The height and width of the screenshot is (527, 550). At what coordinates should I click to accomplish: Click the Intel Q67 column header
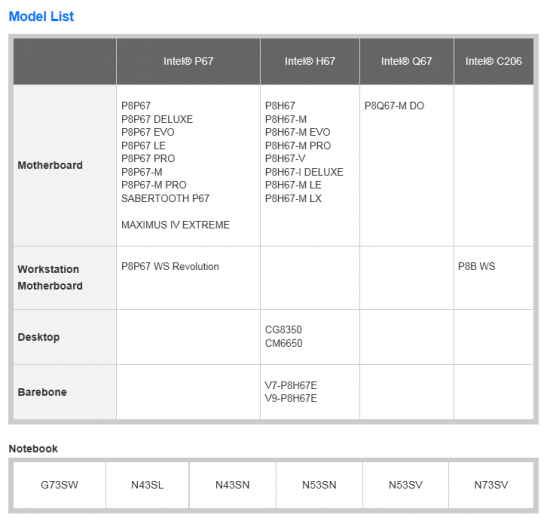point(406,61)
